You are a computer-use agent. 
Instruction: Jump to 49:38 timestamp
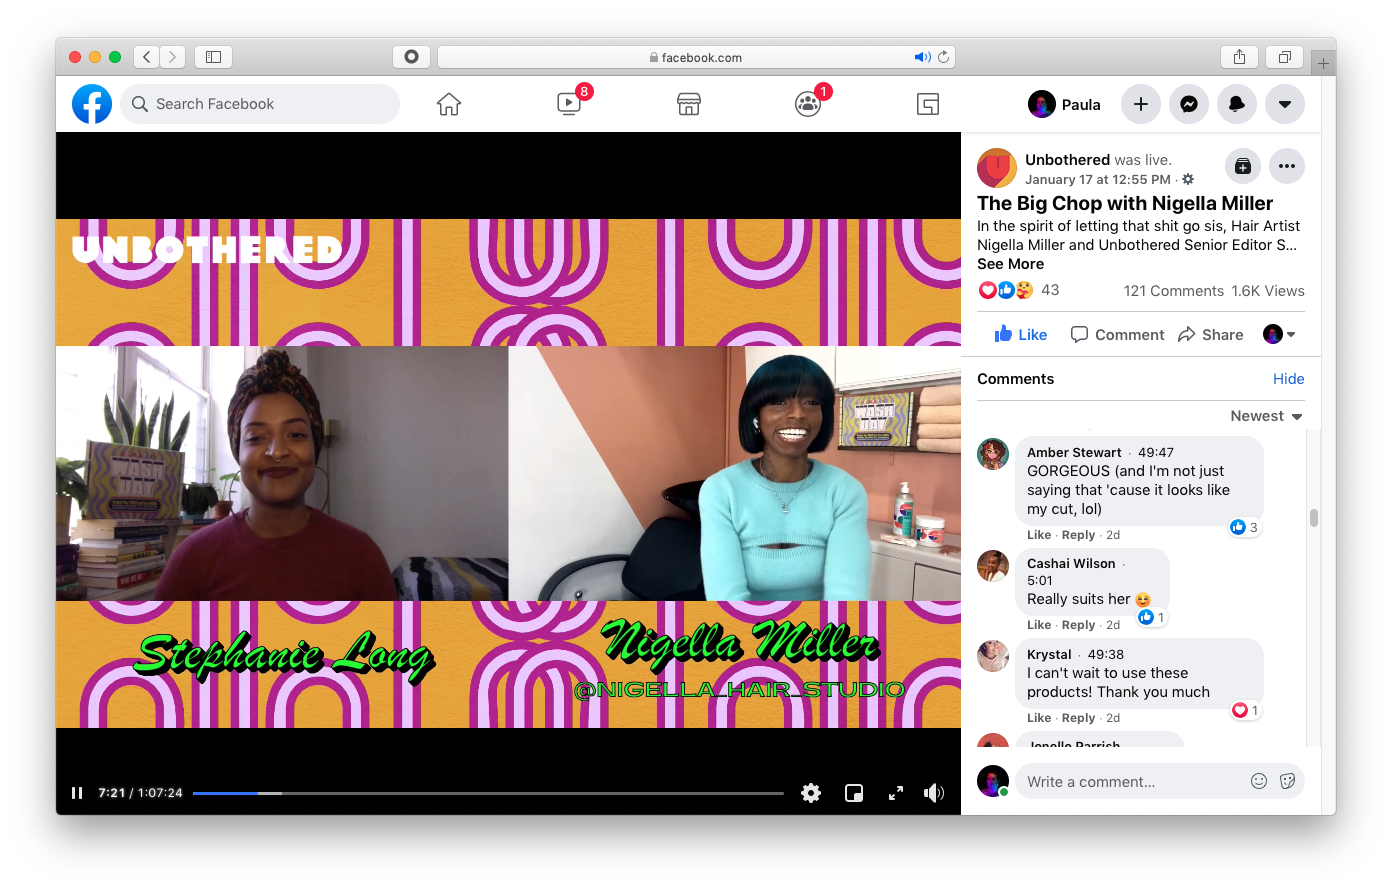coord(1106,655)
